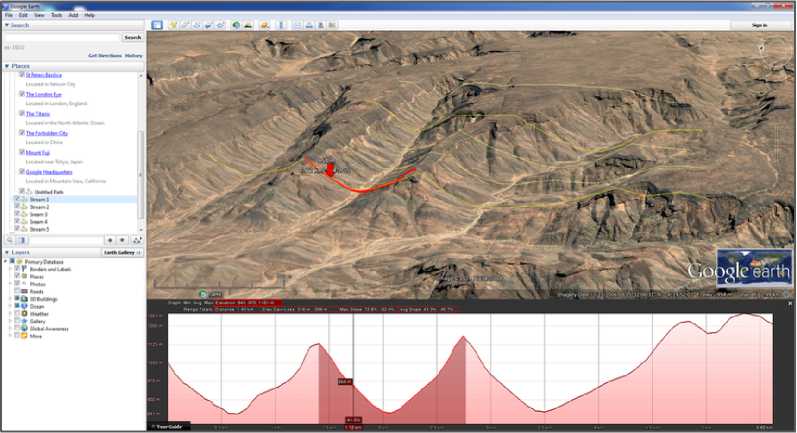Click the Get Directions link
Screen dimensions: 797x433
(105, 55)
